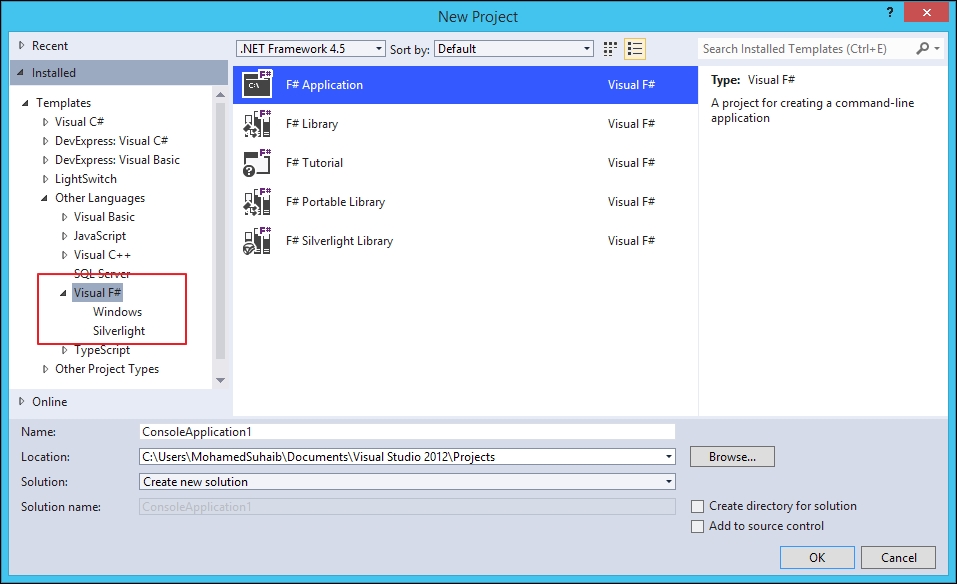Select the Visual F# tree item
Screen dimensions: 957x584
point(97,292)
